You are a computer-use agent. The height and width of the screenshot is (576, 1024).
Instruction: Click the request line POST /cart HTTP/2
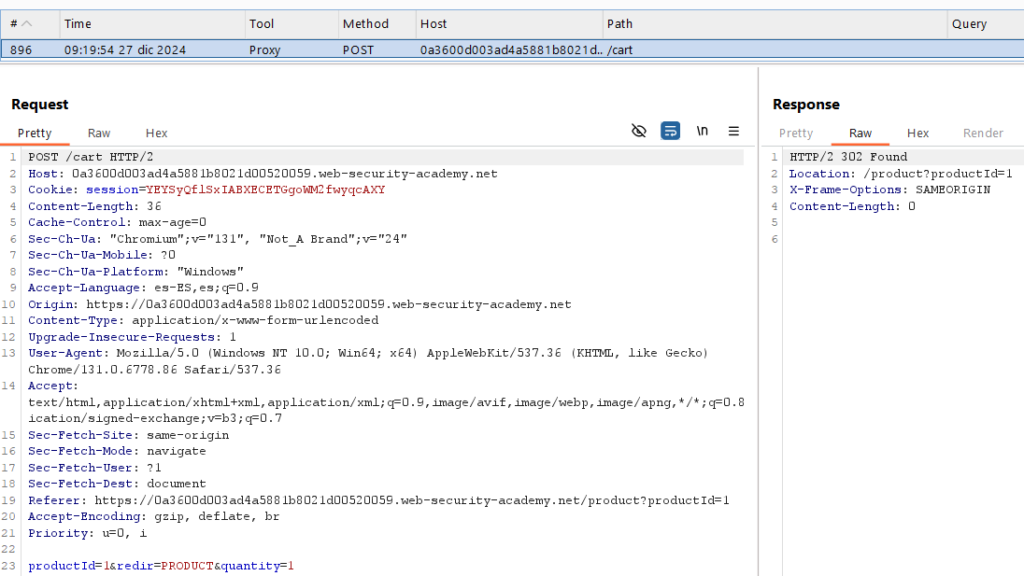pos(91,157)
